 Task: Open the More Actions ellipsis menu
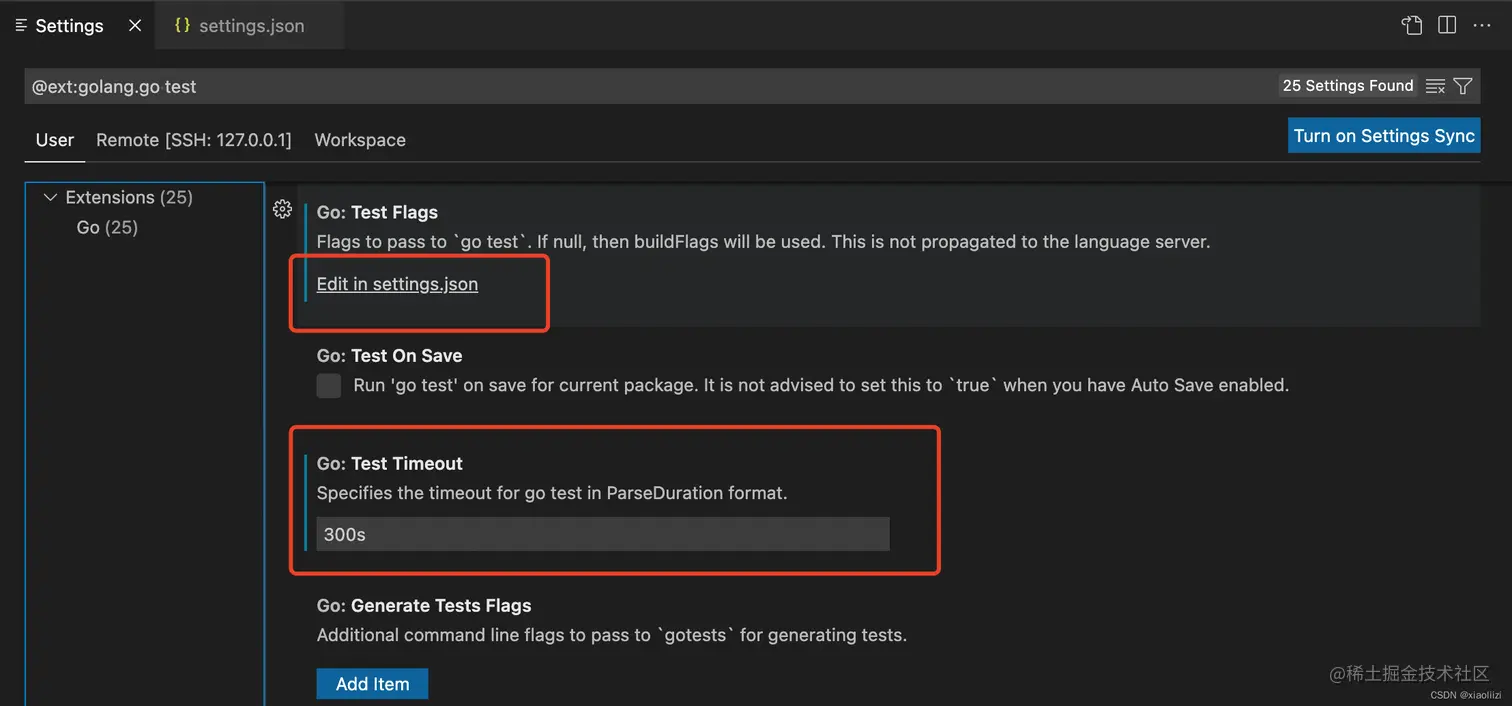point(1483,26)
